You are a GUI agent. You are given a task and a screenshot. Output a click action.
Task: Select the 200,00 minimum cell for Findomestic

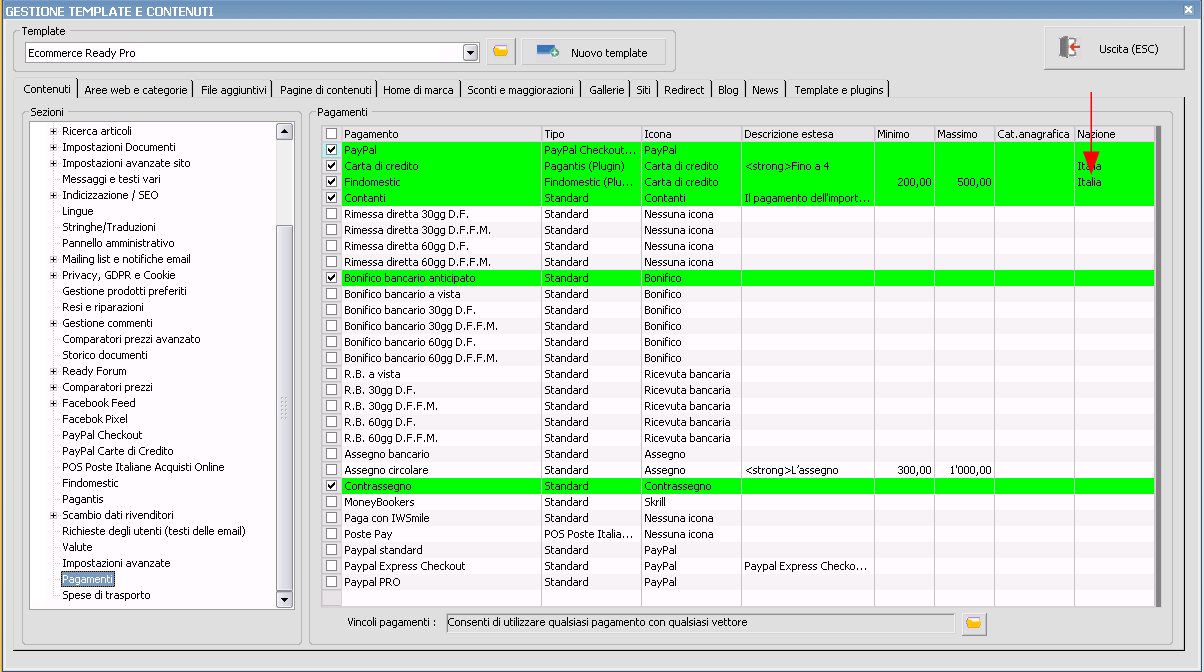(904, 182)
